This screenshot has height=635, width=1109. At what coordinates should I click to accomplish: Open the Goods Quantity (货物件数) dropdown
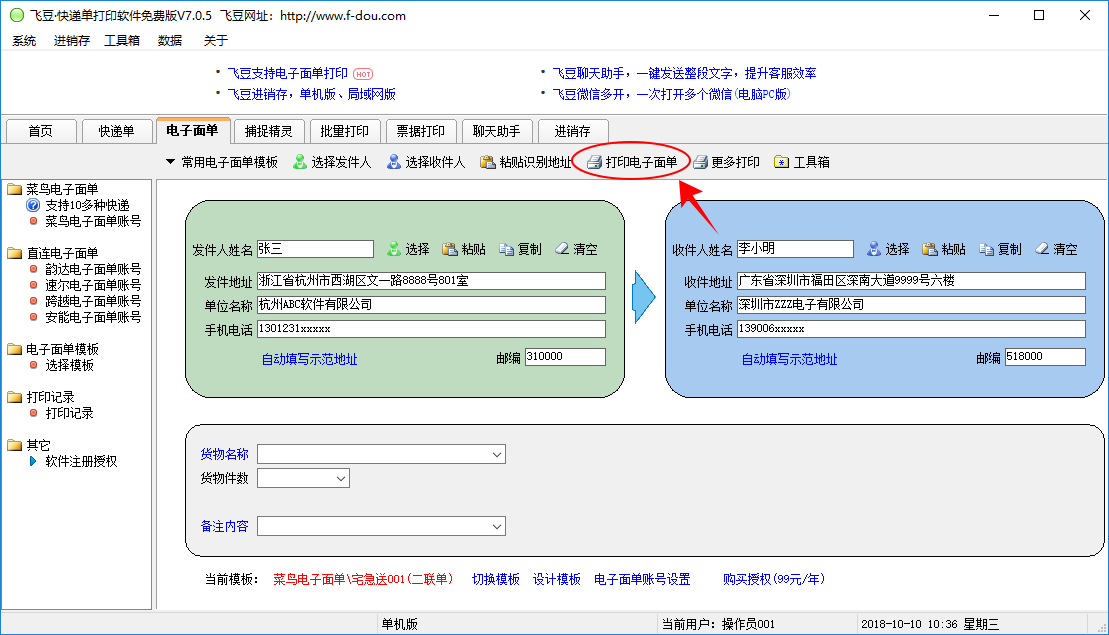(341, 479)
